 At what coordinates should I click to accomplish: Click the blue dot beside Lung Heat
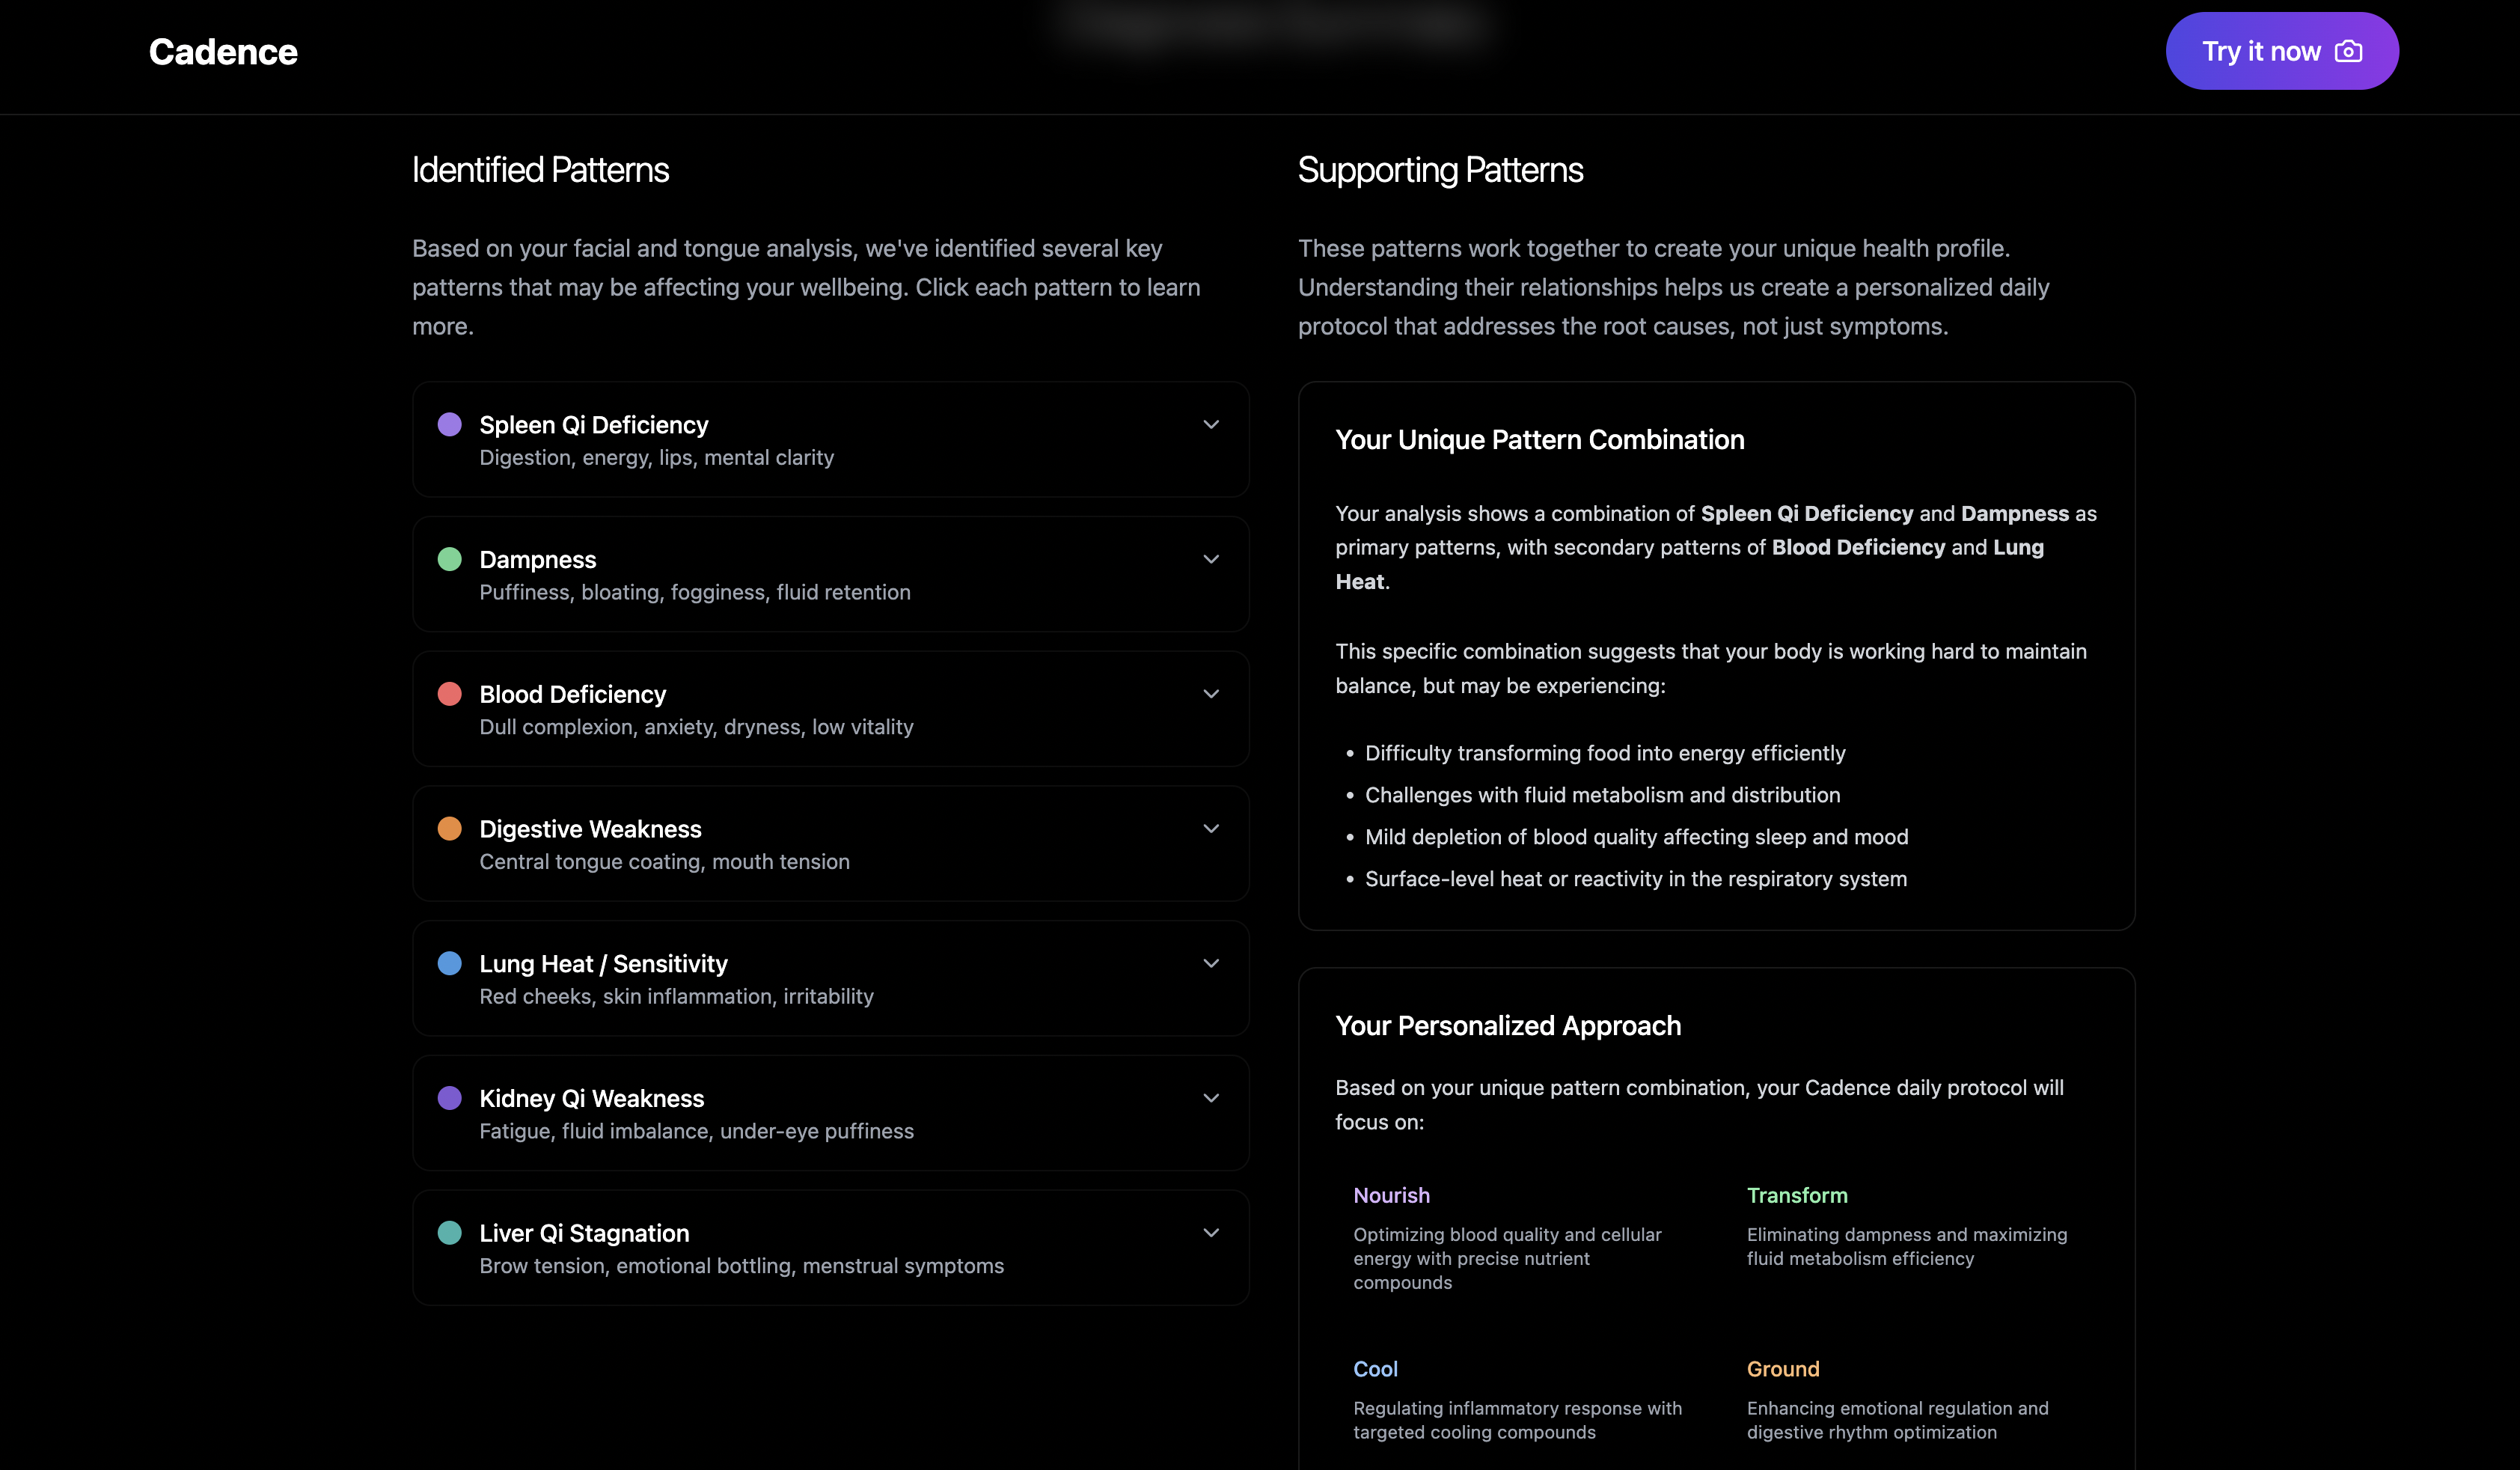coord(450,963)
